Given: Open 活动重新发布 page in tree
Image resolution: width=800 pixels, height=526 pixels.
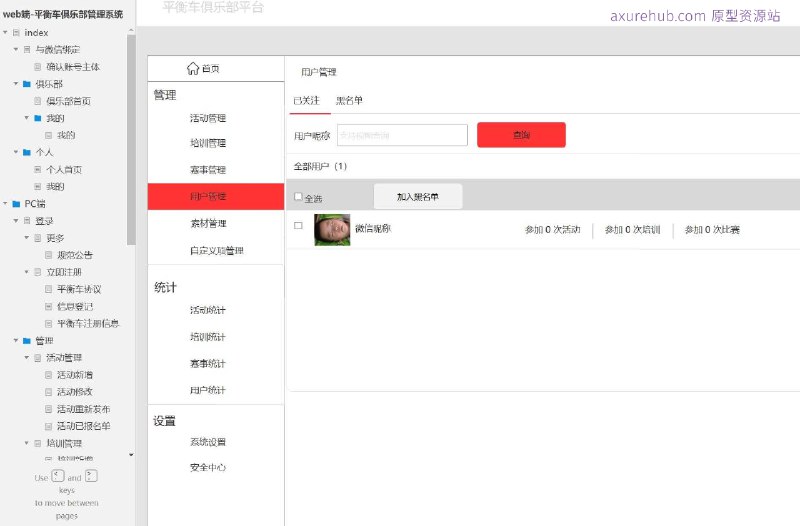Looking at the screenshot, I should point(83,409).
